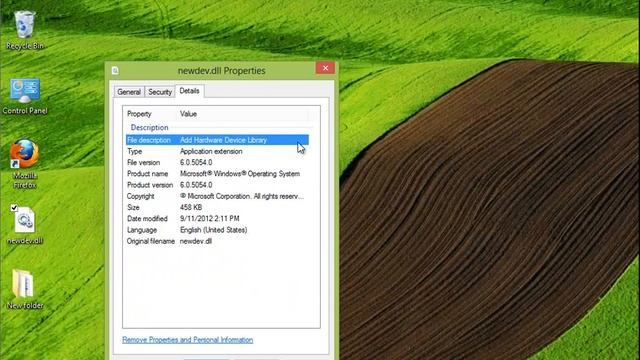This screenshot has width=640, height=360.
Task: Select the File description row
Action: pos(217,140)
